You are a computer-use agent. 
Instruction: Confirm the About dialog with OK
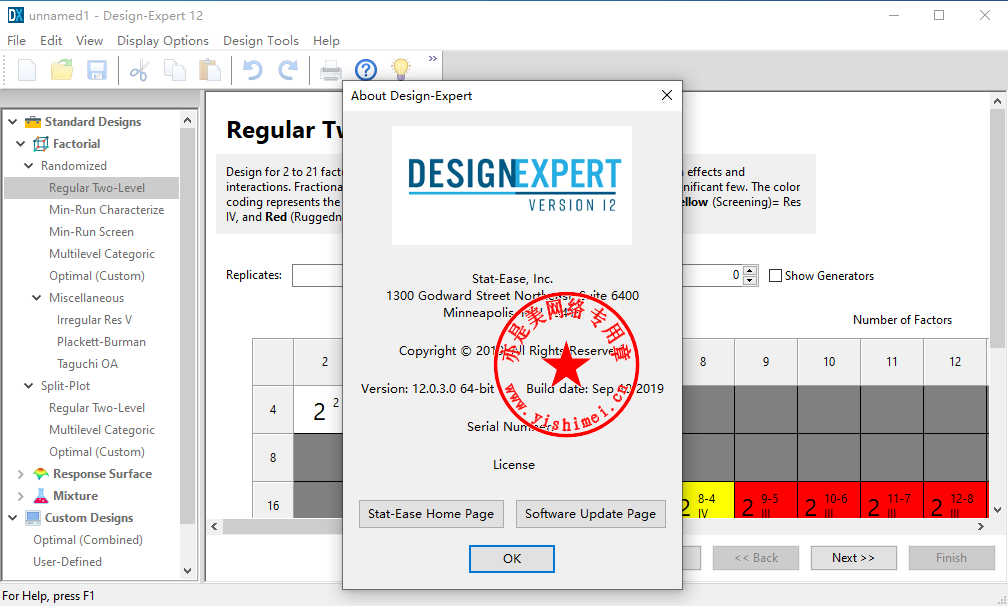512,558
